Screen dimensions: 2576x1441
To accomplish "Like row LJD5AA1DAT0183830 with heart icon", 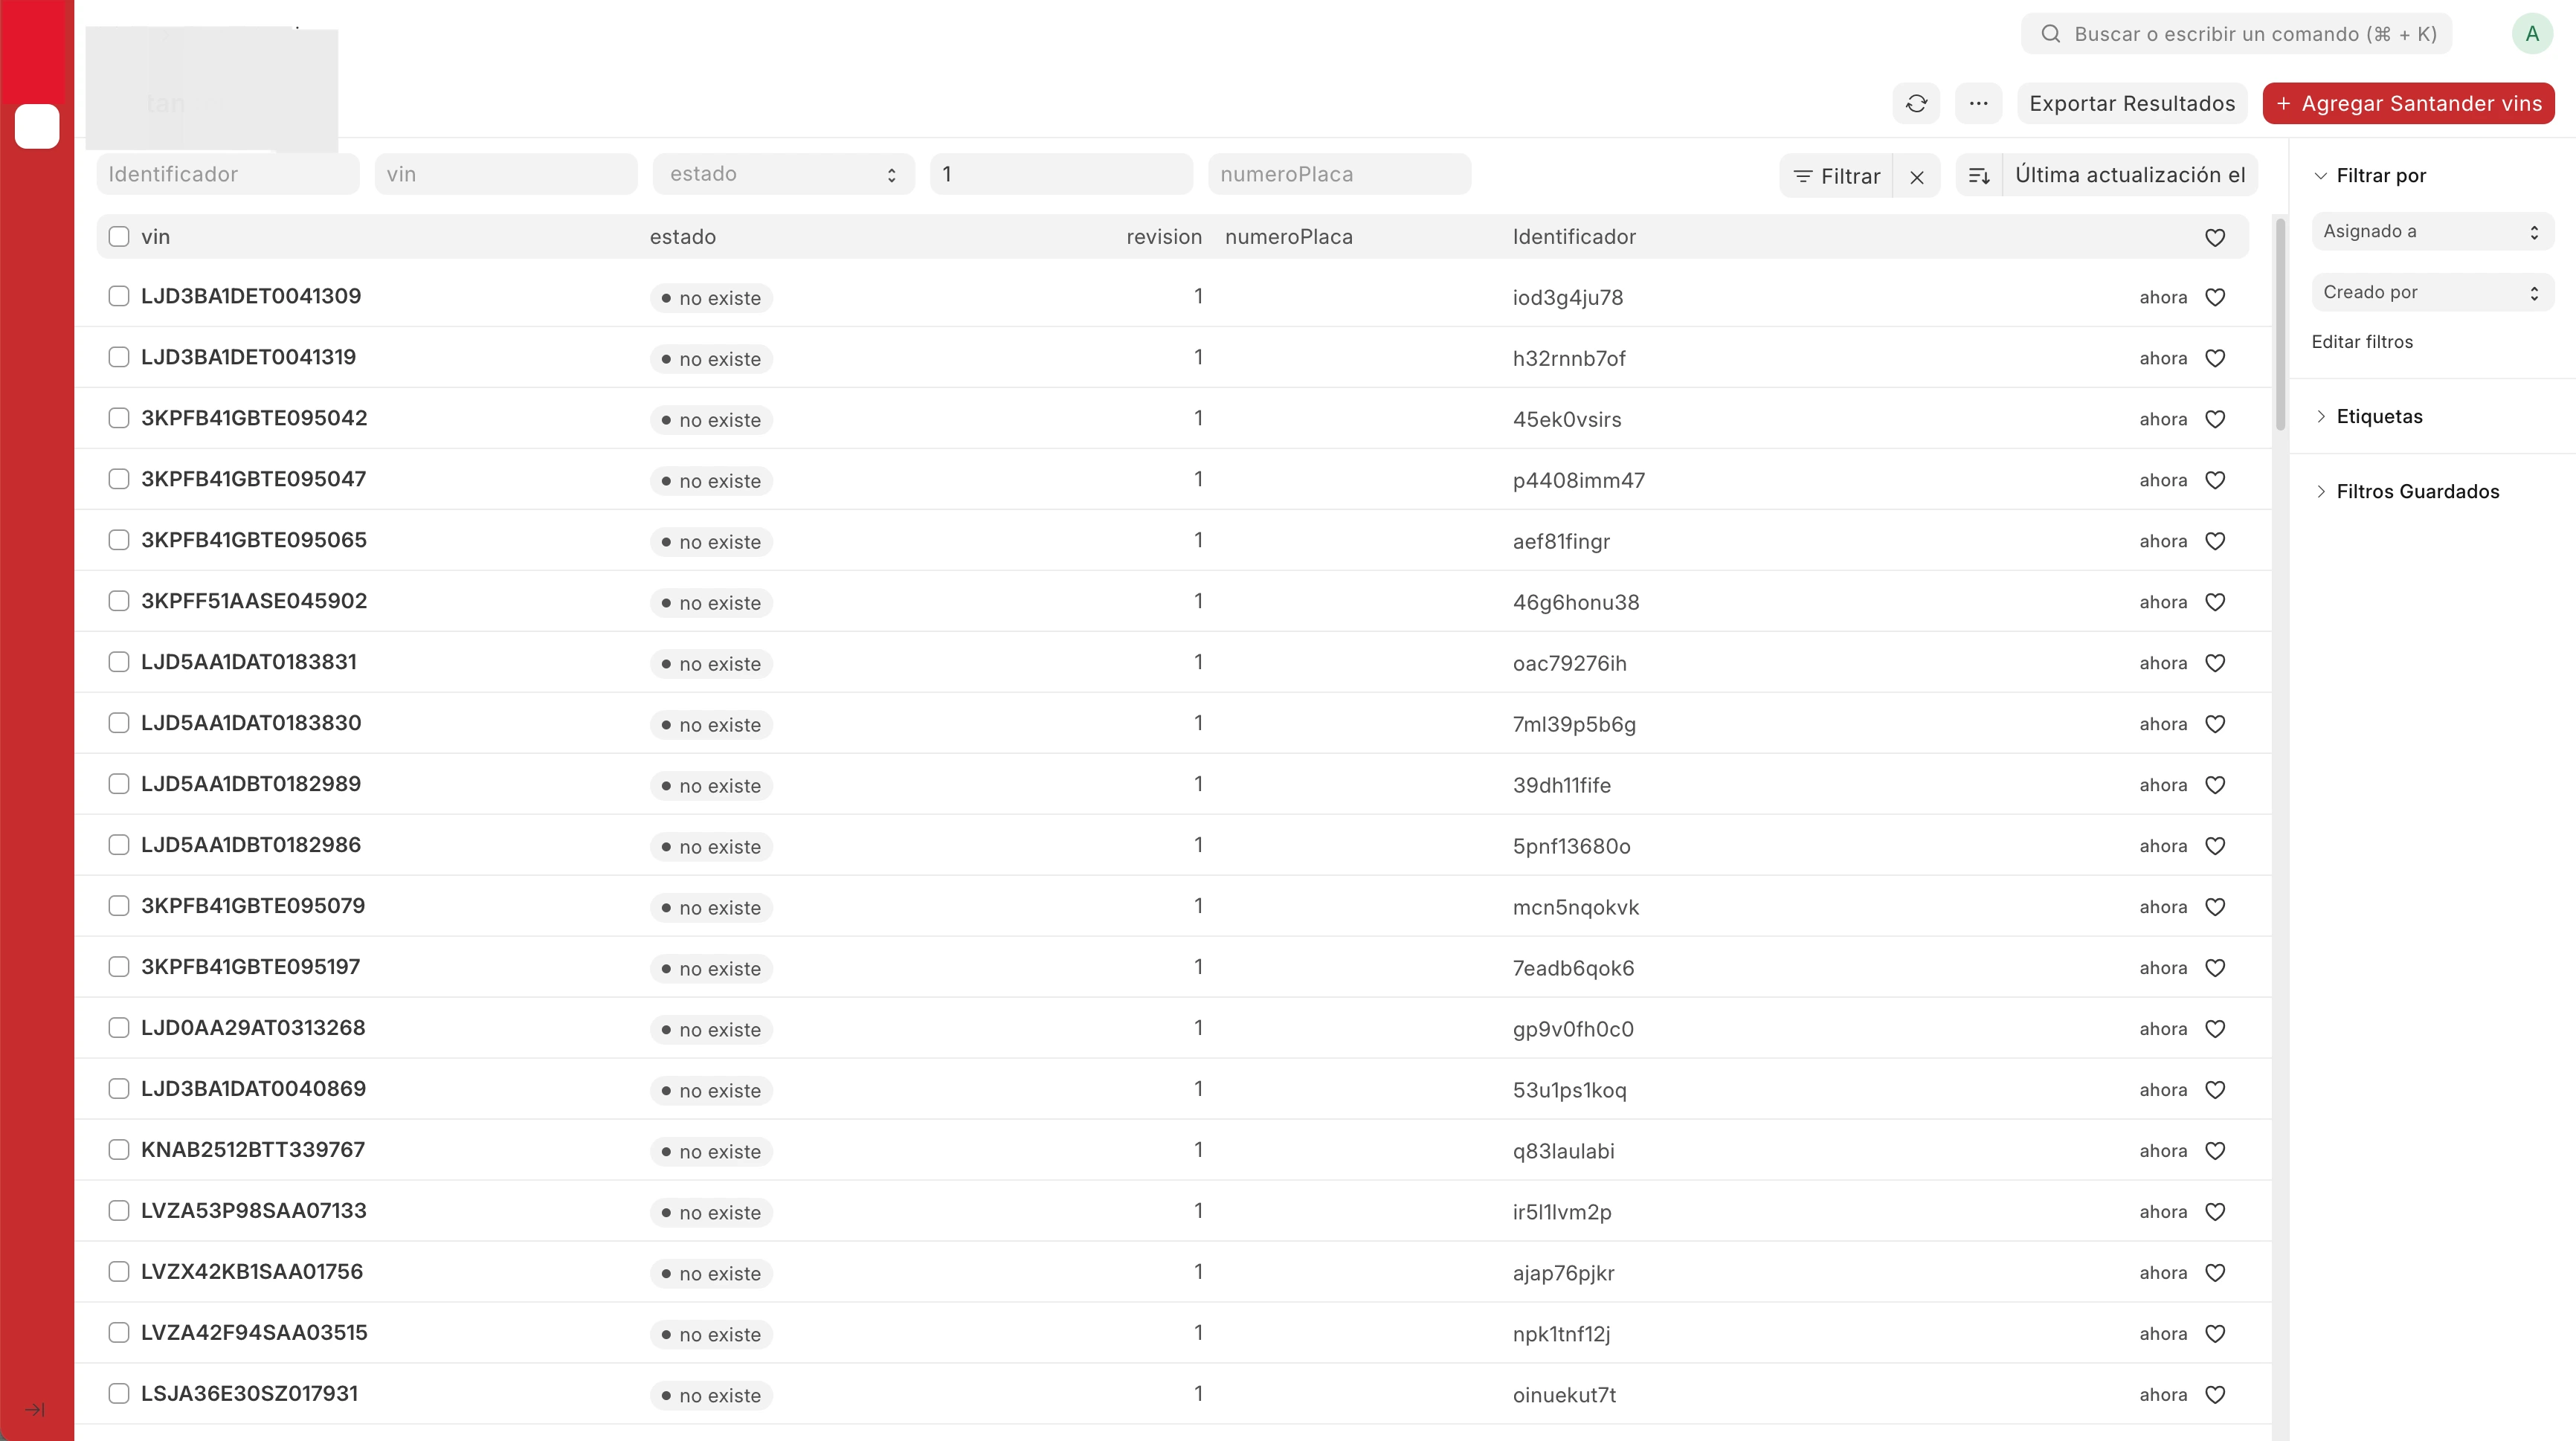I will (2215, 724).
